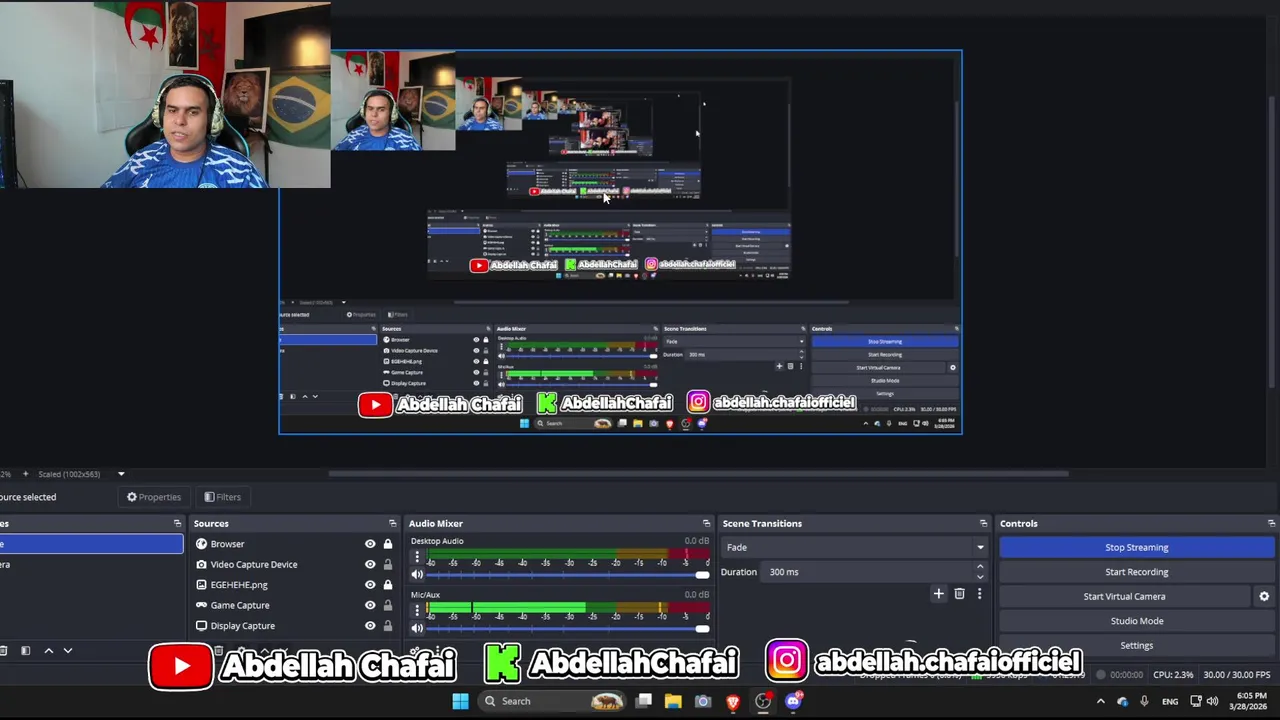Pop out the Sources dock
The width and height of the screenshot is (1280, 720).
[392, 523]
